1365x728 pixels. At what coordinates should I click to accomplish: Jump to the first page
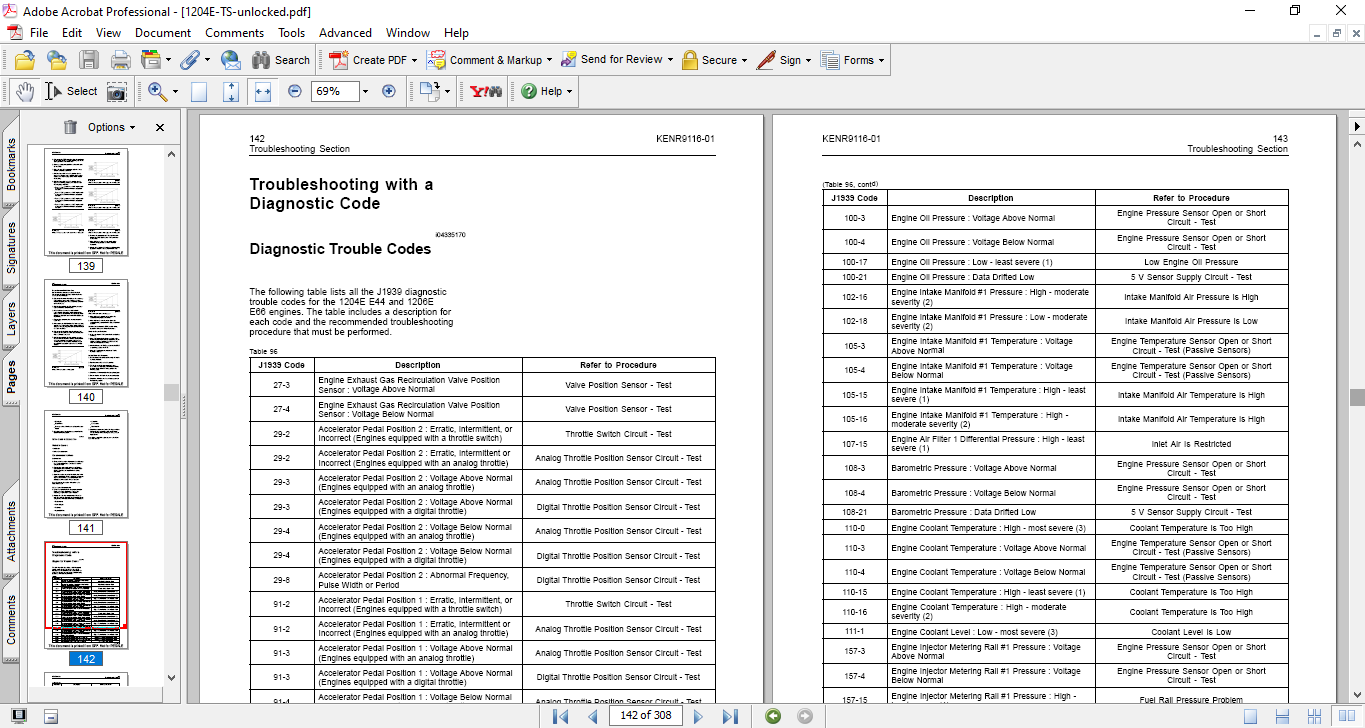coord(561,716)
